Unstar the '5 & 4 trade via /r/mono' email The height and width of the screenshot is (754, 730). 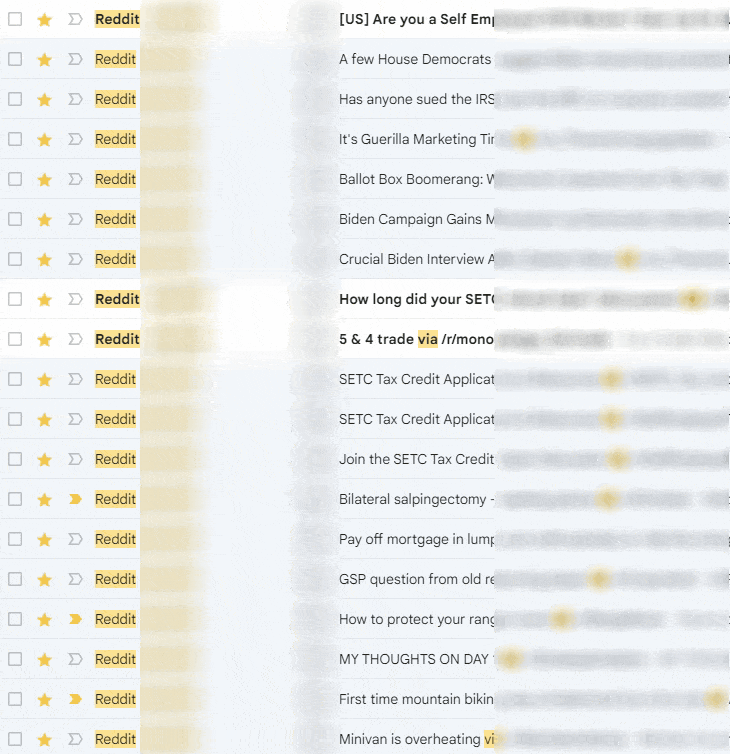[x=44, y=339]
